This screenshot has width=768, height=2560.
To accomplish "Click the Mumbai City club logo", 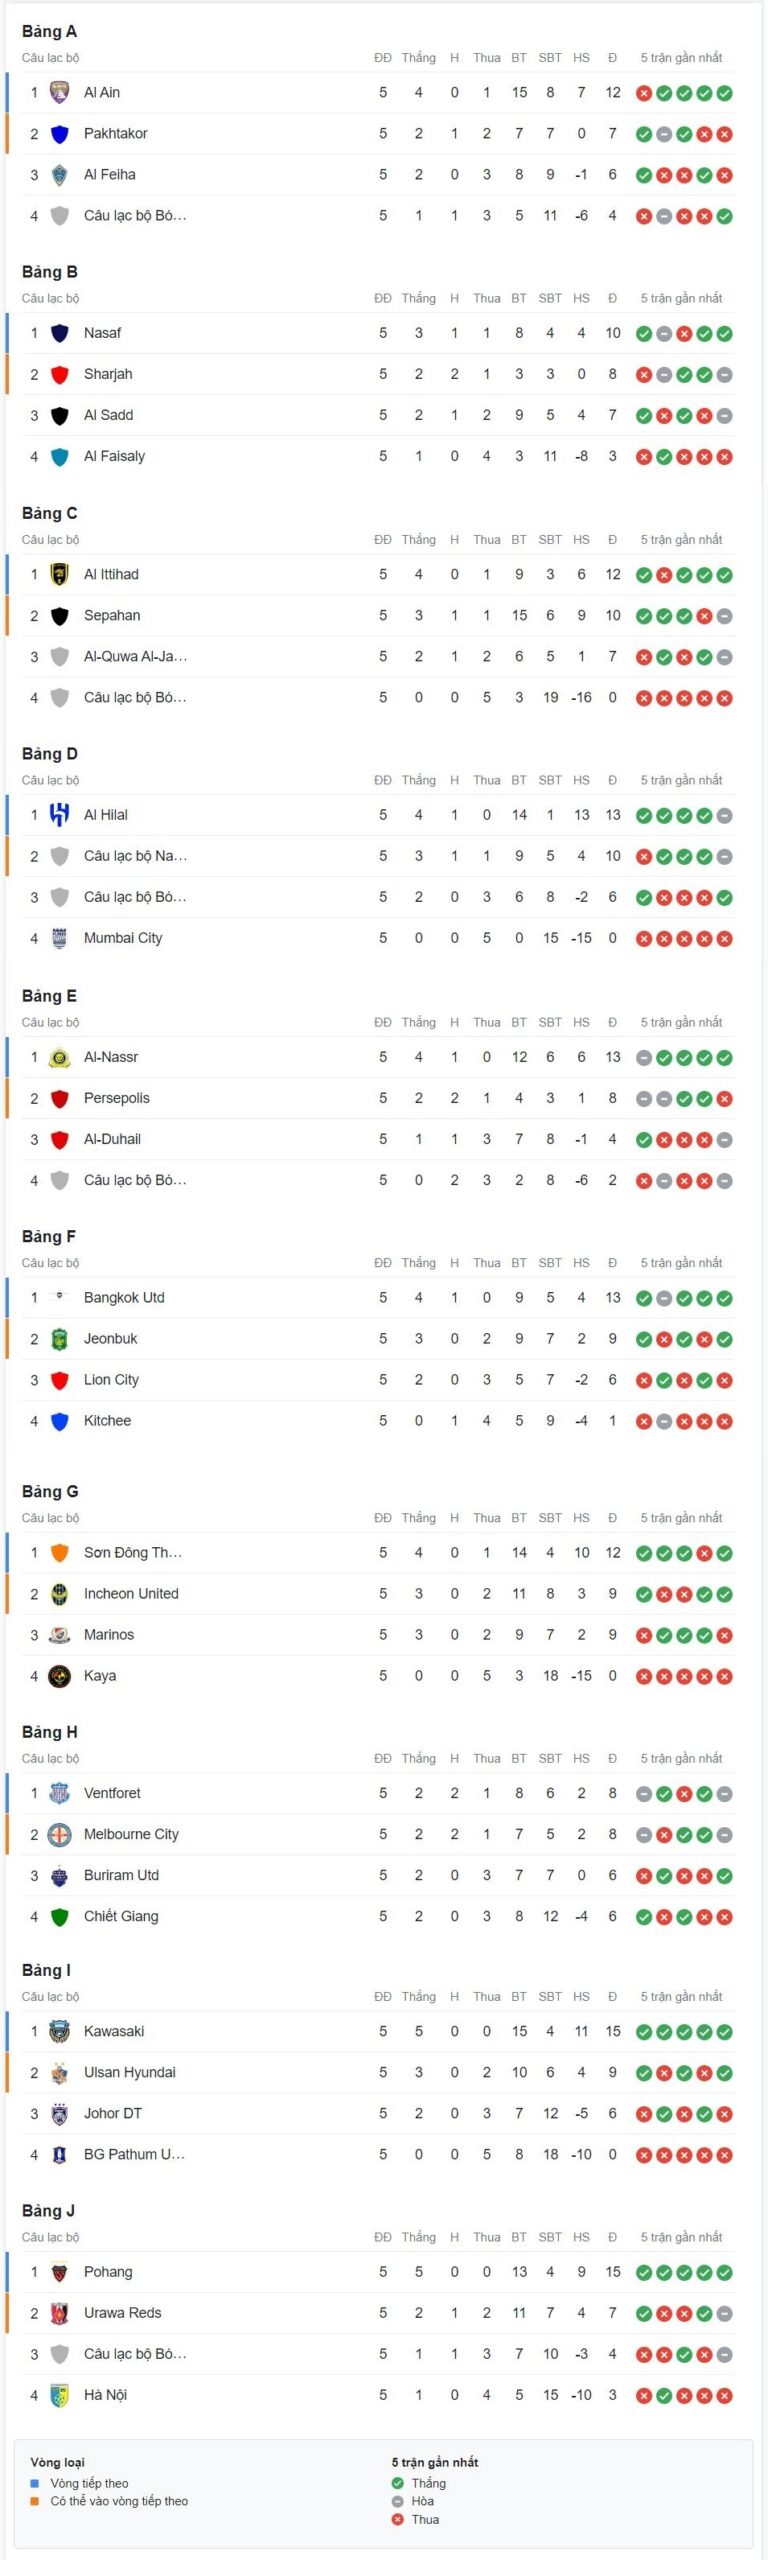I will 59,938.
